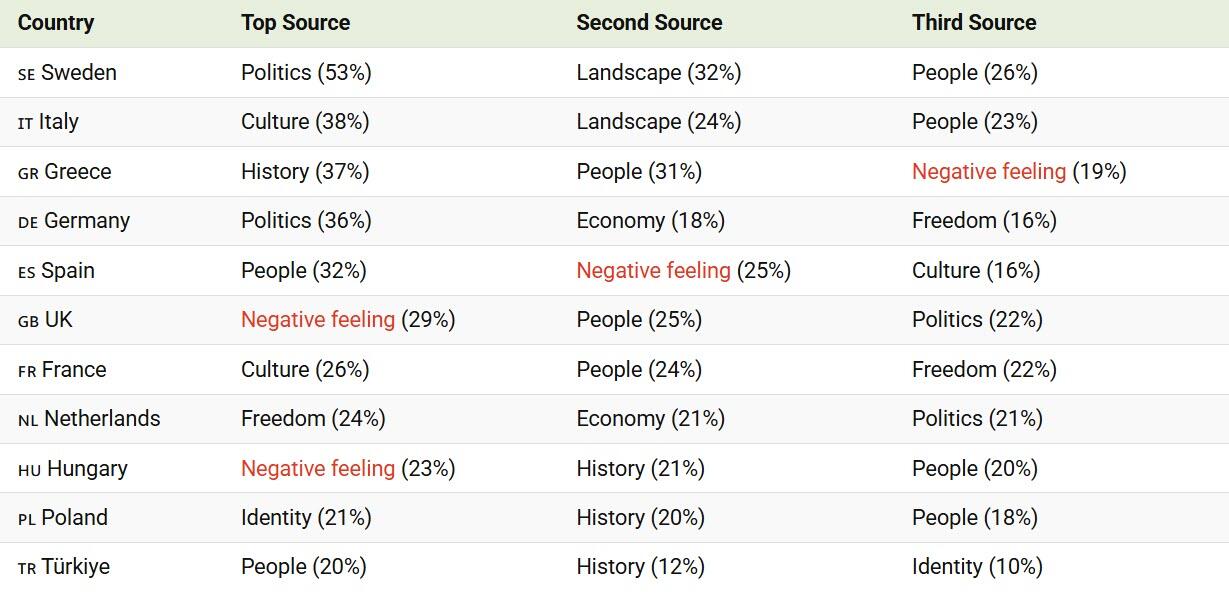Click Hungary's red Negative feeling text
This screenshot has height=594, width=1229.
(x=318, y=469)
